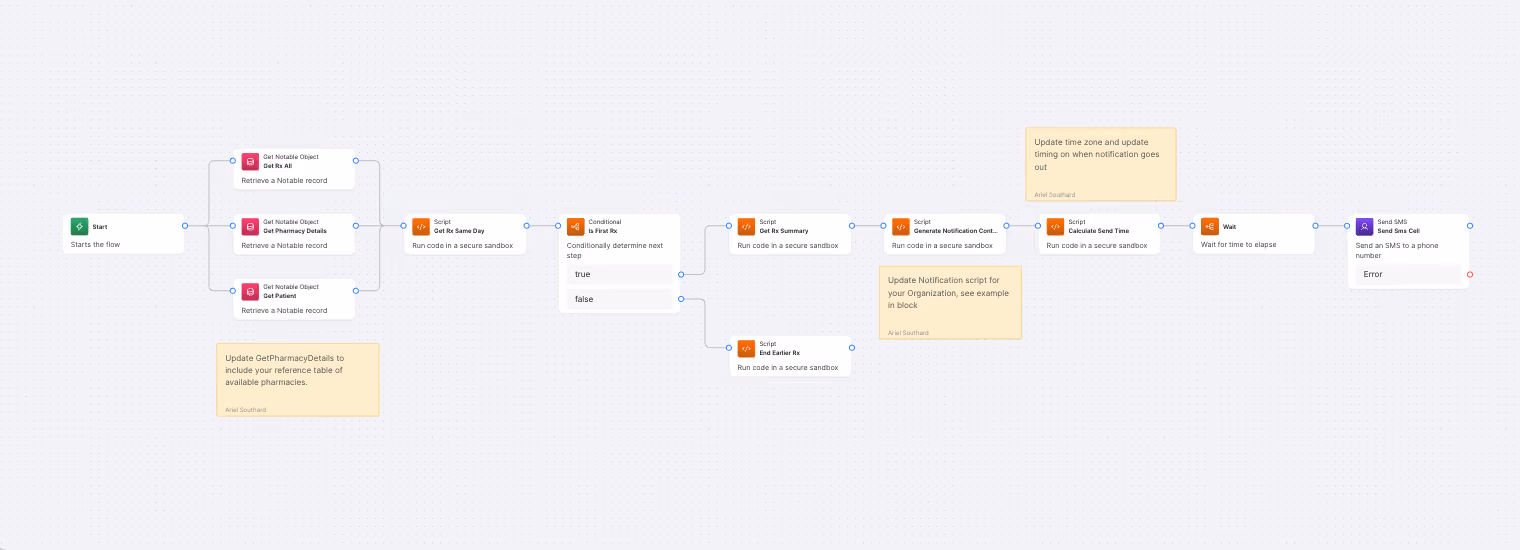Click the Generate Notification script icon
Viewport: 1520px width, 550px height.
tap(901, 227)
